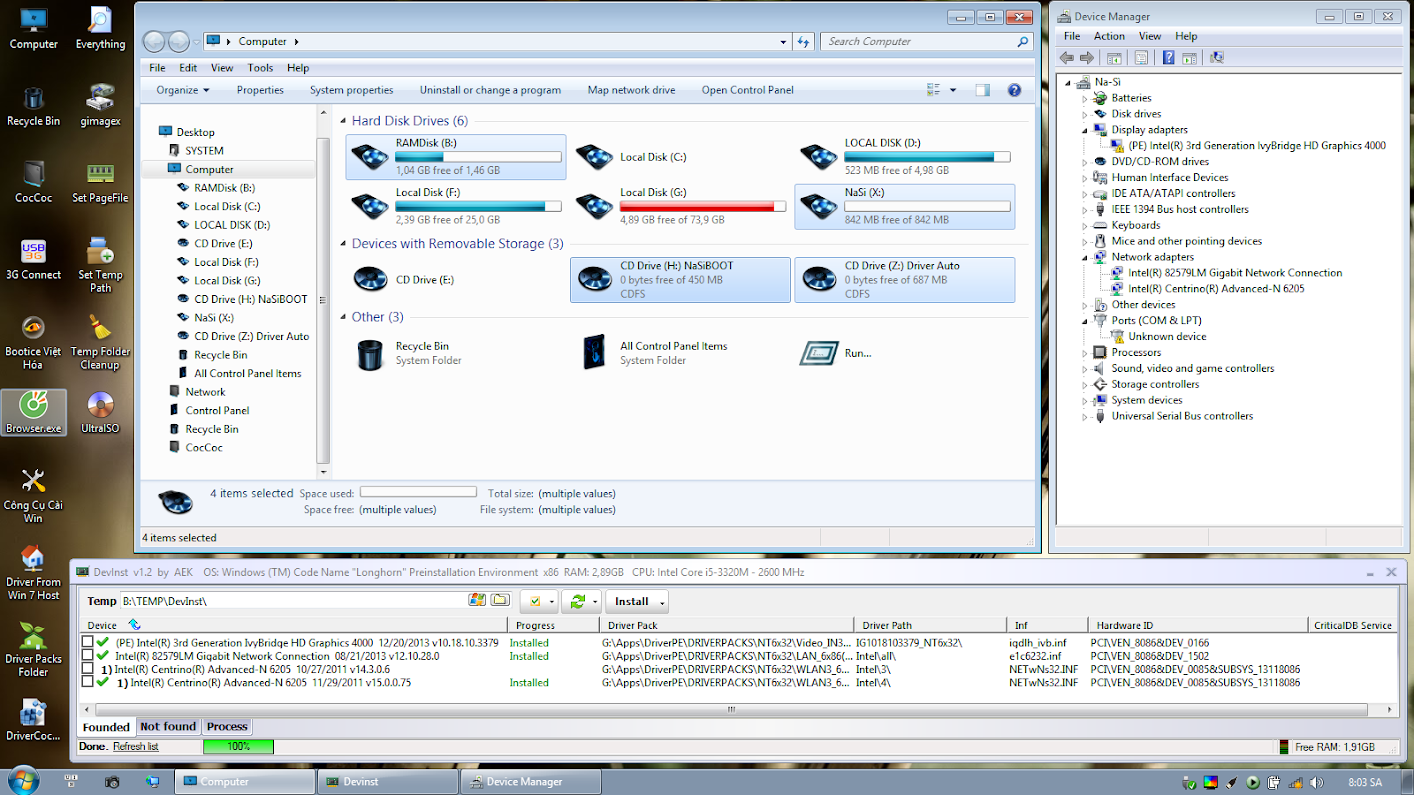This screenshot has height=795, width=1414.
Task: Click the scan for hardware changes icon
Action: point(1217,58)
